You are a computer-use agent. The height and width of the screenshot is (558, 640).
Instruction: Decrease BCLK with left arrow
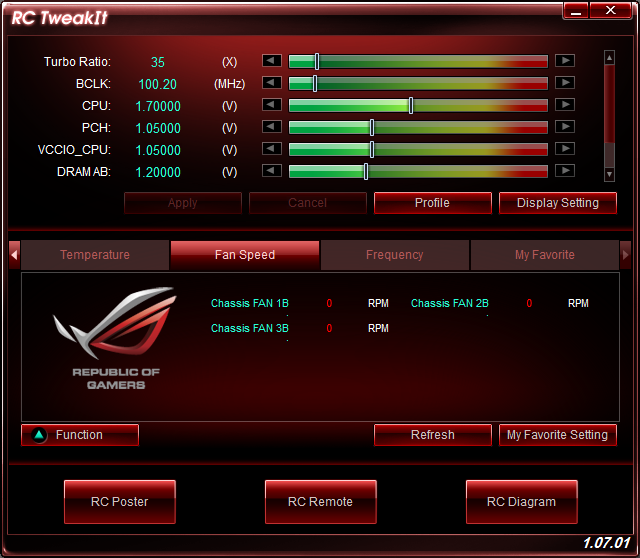[271, 83]
